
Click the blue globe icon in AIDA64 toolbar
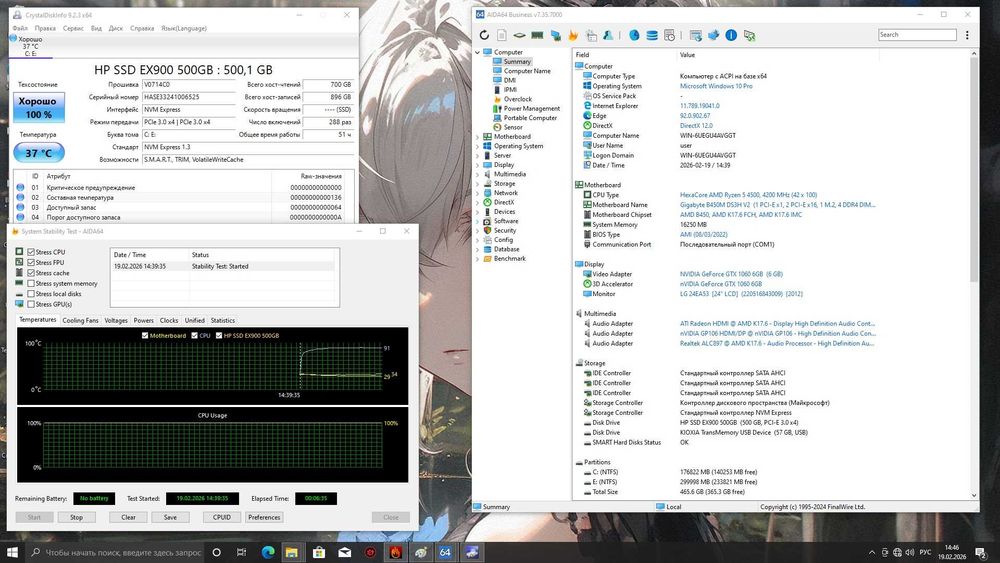[634, 35]
